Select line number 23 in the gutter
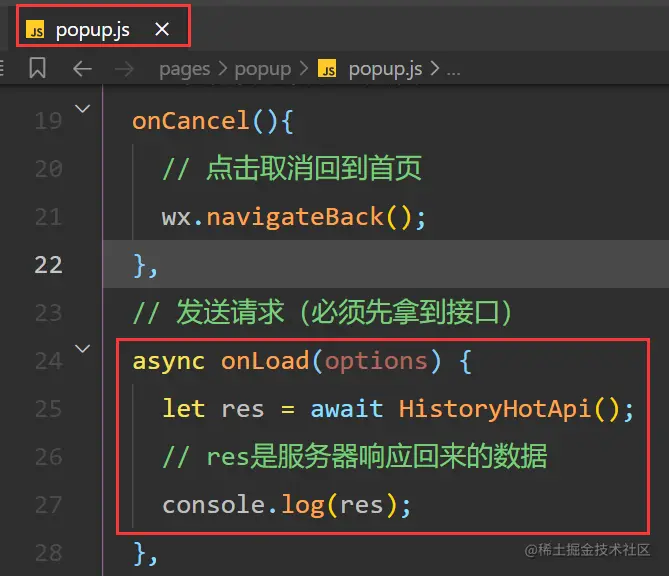The image size is (669, 576). pos(49,313)
